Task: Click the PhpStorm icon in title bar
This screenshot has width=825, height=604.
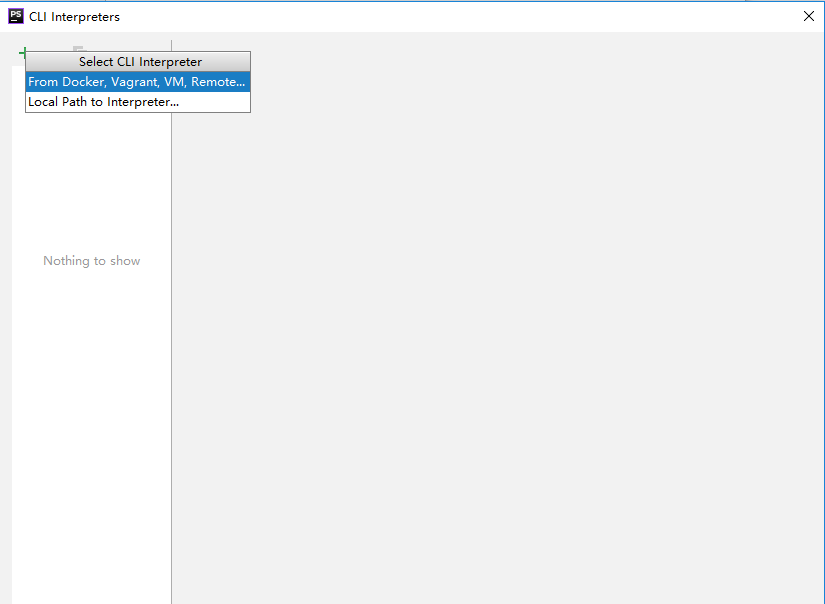Action: coord(16,16)
